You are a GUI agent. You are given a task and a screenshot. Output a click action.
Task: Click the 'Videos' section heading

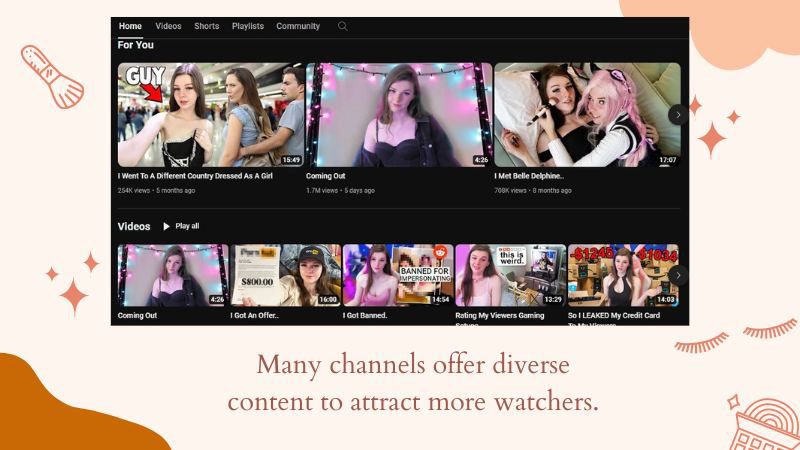tap(134, 227)
